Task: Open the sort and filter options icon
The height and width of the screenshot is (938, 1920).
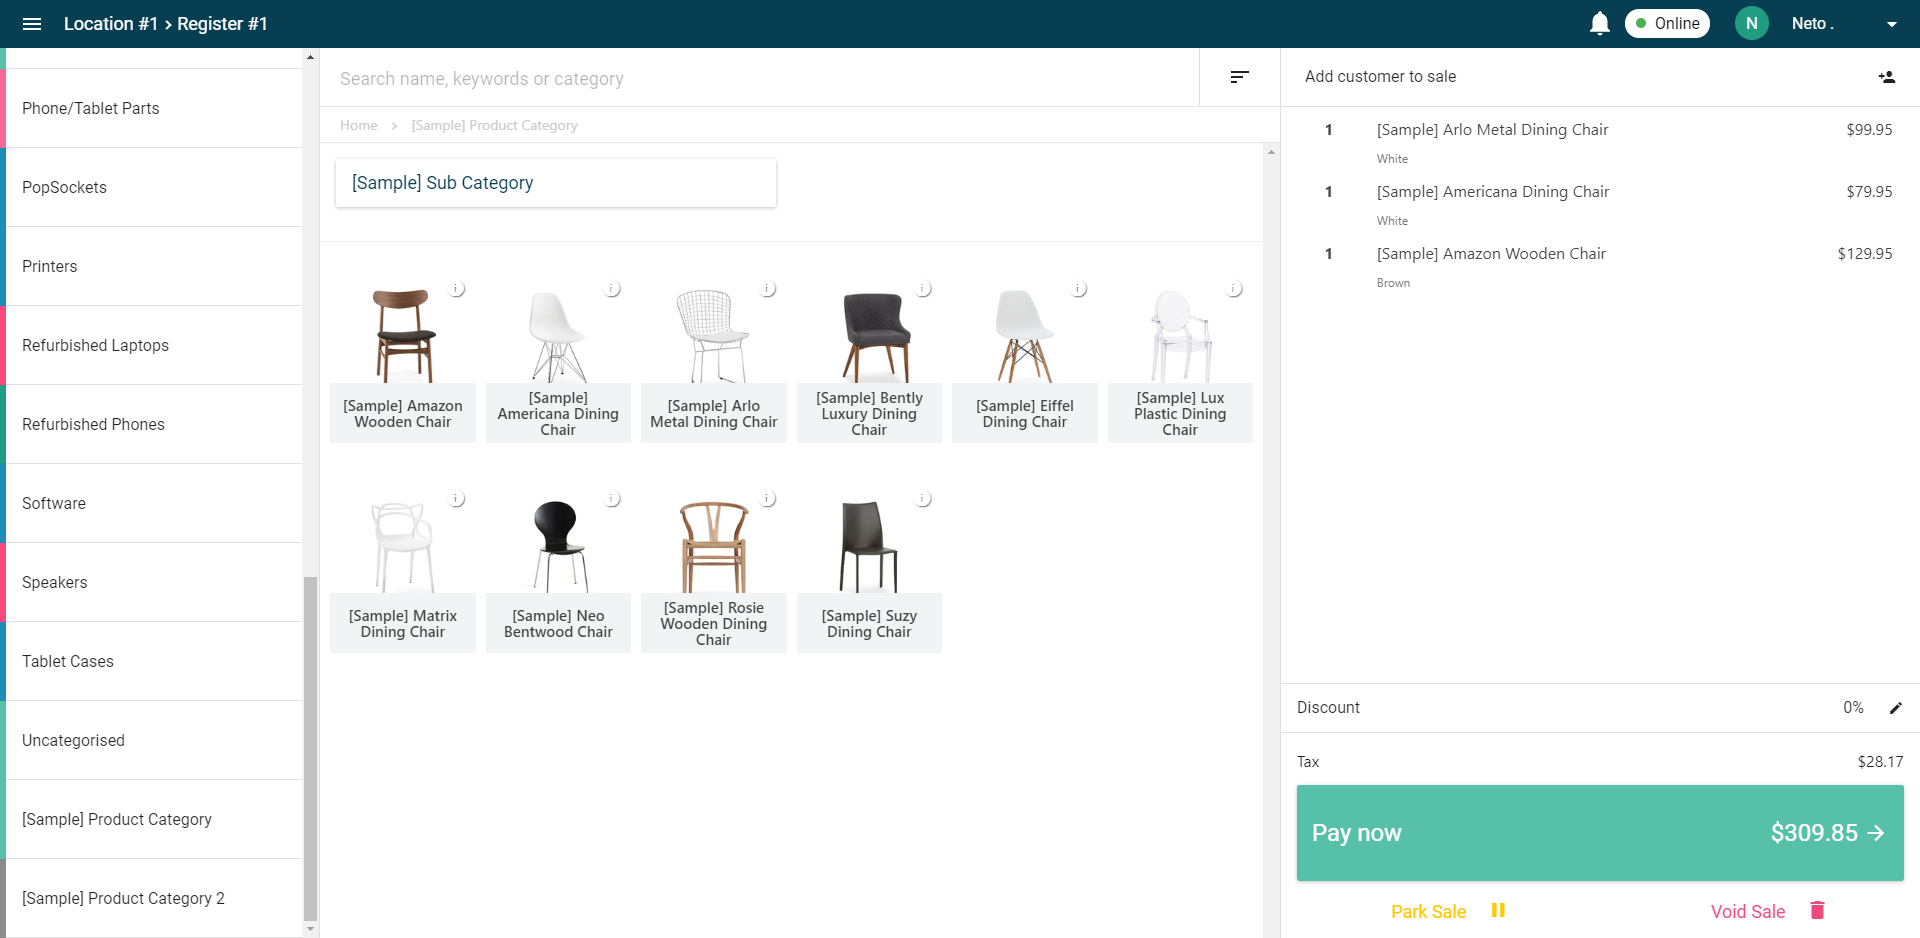Action: (1239, 77)
